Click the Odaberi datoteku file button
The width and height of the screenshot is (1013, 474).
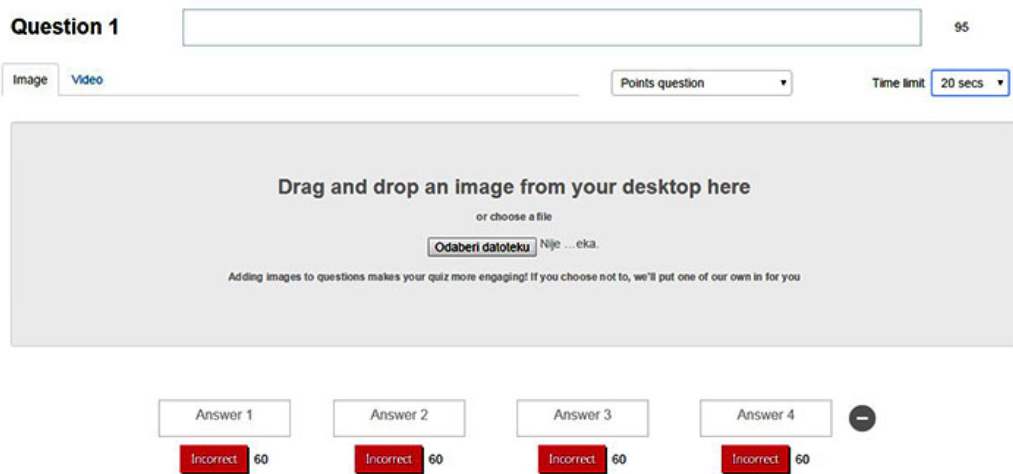[481, 246]
